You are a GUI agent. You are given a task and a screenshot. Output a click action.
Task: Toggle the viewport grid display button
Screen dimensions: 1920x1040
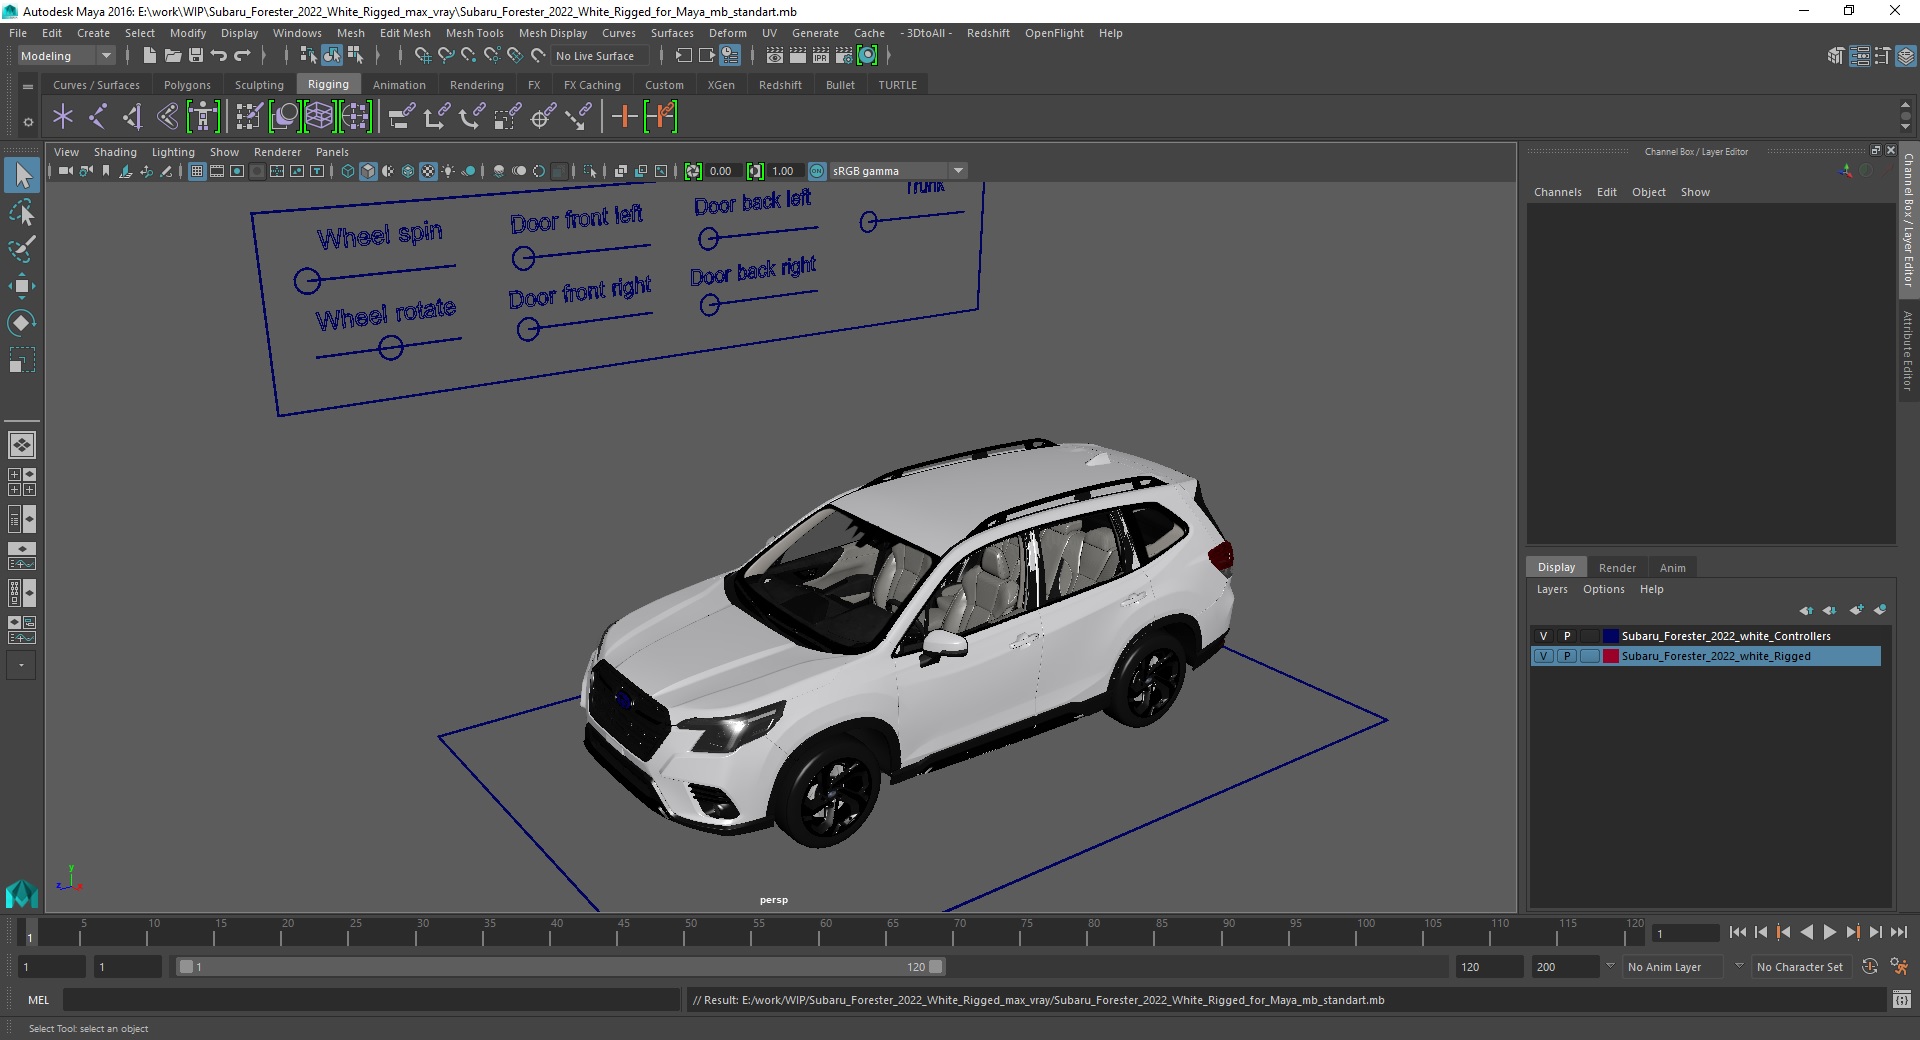pos(197,171)
